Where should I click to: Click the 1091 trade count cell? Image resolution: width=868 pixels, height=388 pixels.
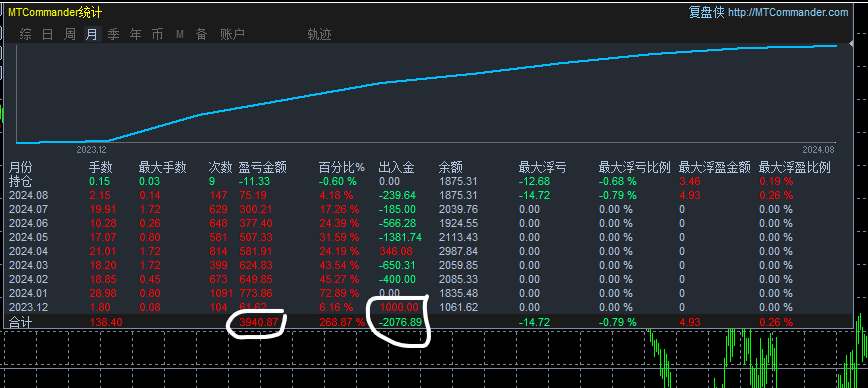(x=221, y=293)
